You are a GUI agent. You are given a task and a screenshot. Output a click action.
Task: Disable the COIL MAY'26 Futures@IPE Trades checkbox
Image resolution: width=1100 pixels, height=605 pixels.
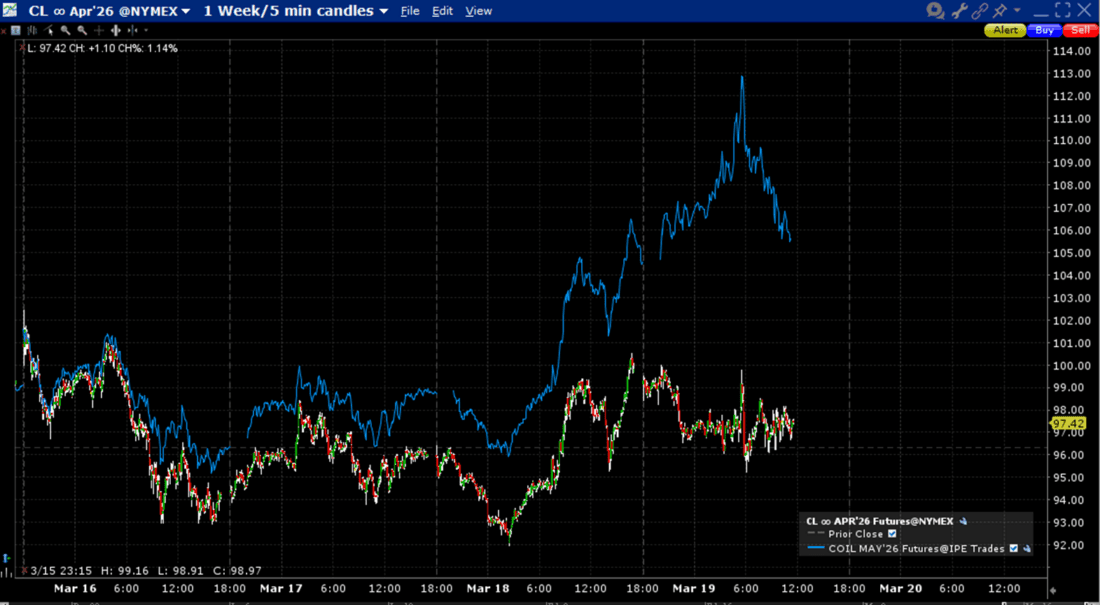pyautogui.click(x=1013, y=548)
